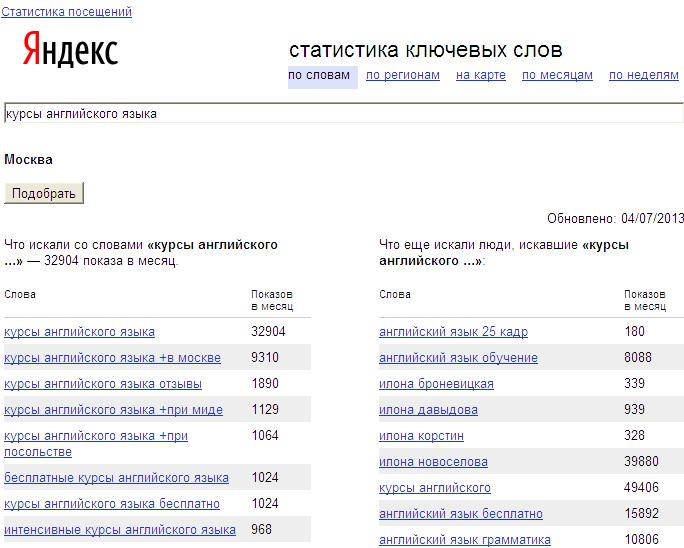Click the Обновлено: 04/07/2013 date text
The image size is (684, 548).
tap(615, 218)
